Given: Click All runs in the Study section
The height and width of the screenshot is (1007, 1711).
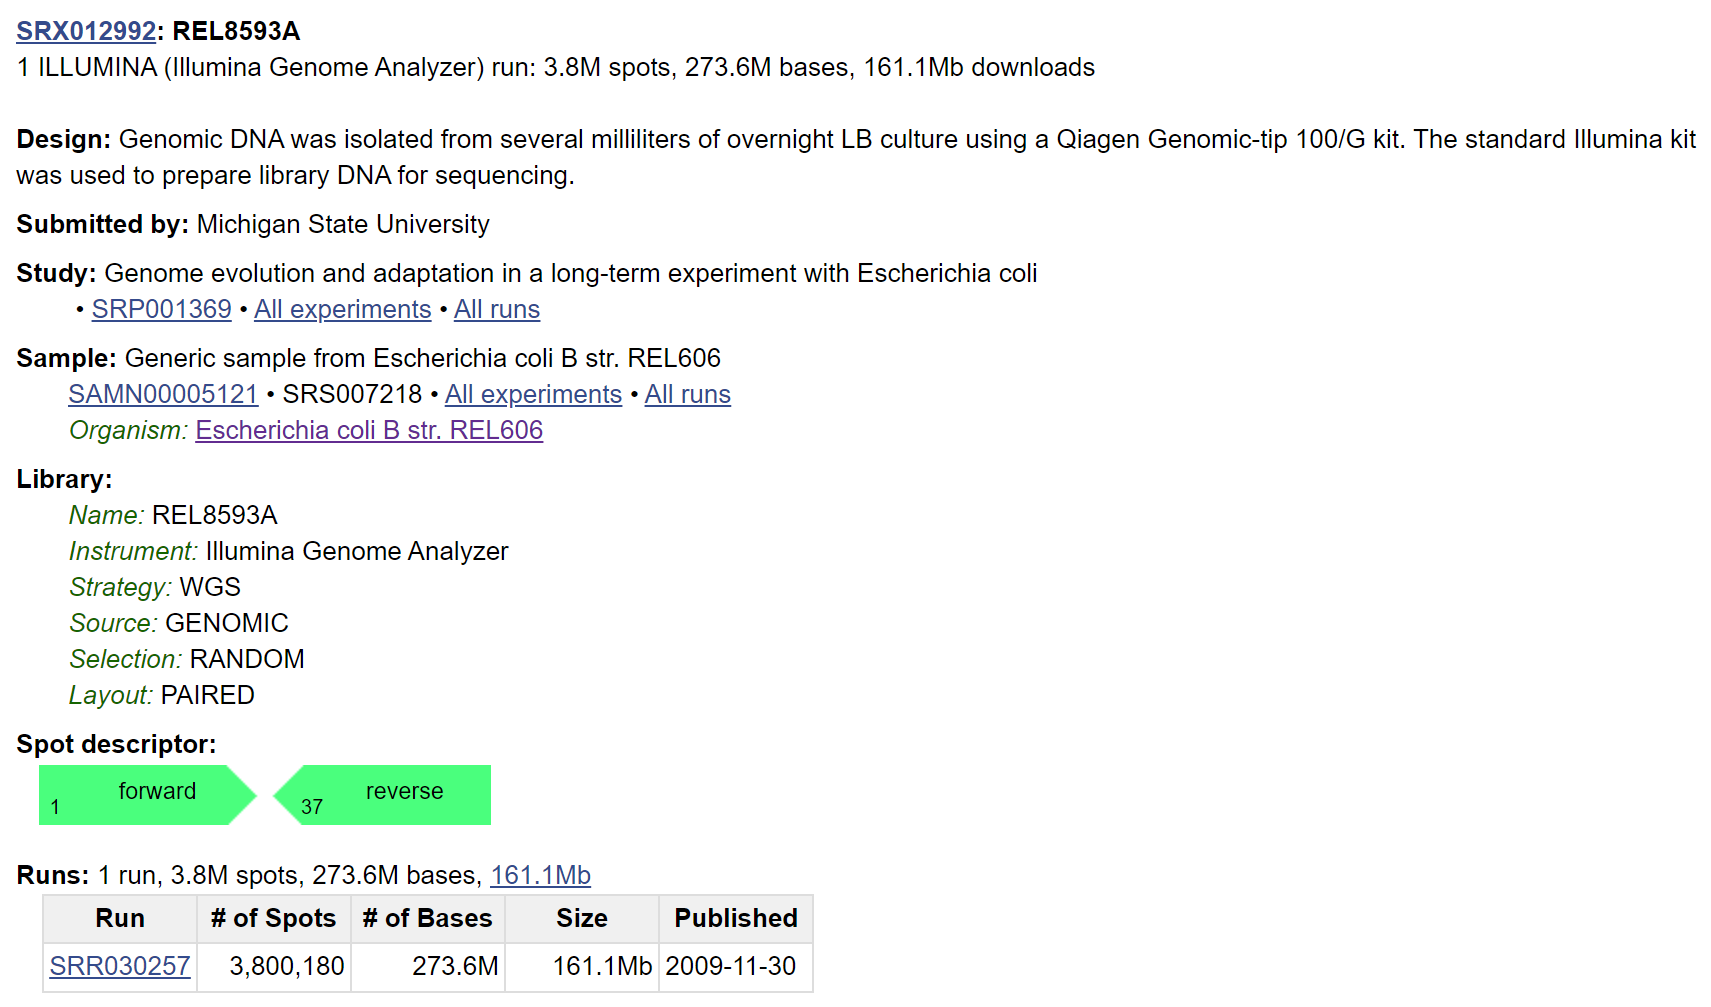Looking at the screenshot, I should [496, 310].
